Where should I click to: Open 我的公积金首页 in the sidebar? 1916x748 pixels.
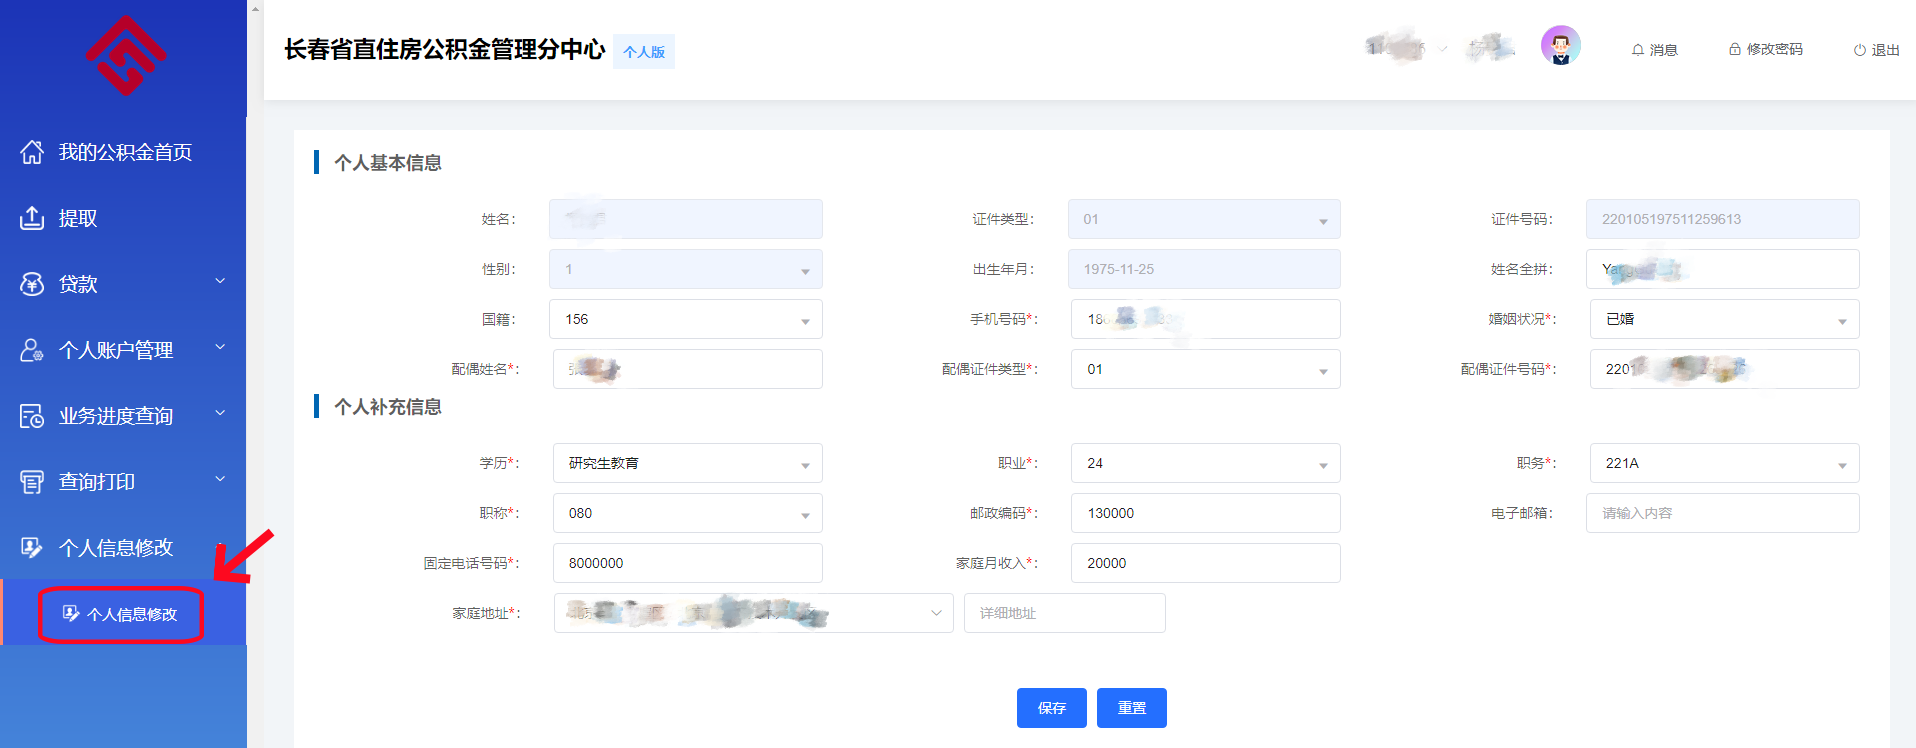[x=123, y=152]
